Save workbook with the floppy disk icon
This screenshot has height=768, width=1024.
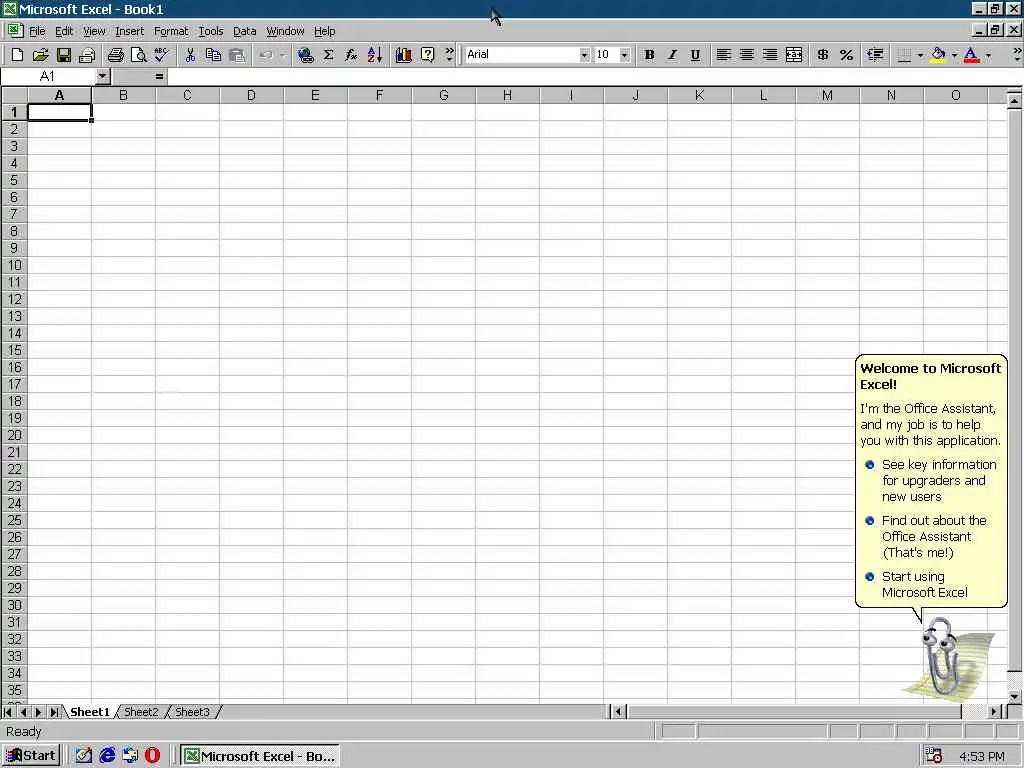(63, 56)
